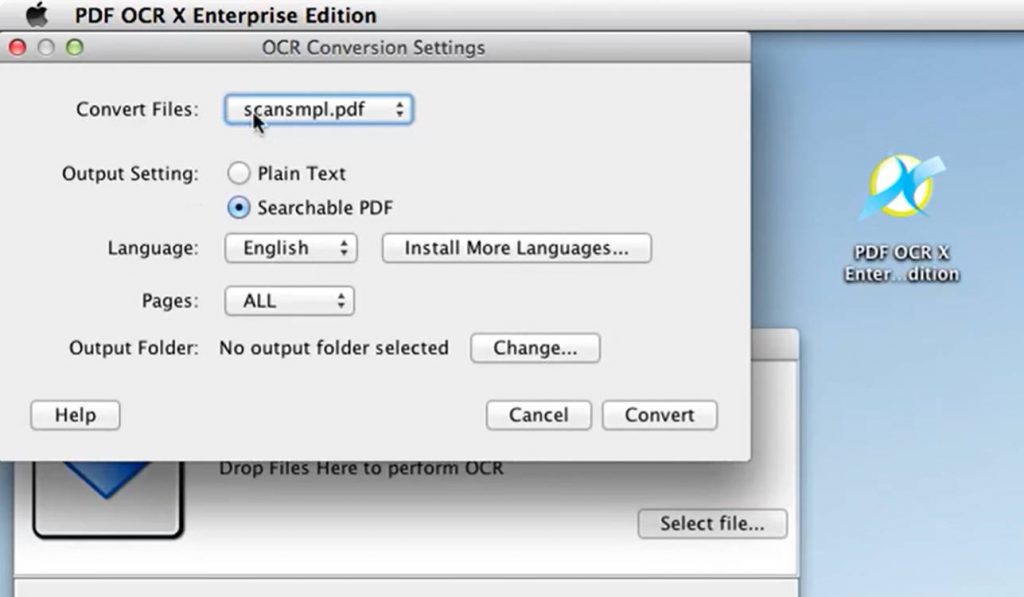Open the Apple menu
Viewport: 1024px width, 597px height.
pyautogui.click(x=37, y=15)
